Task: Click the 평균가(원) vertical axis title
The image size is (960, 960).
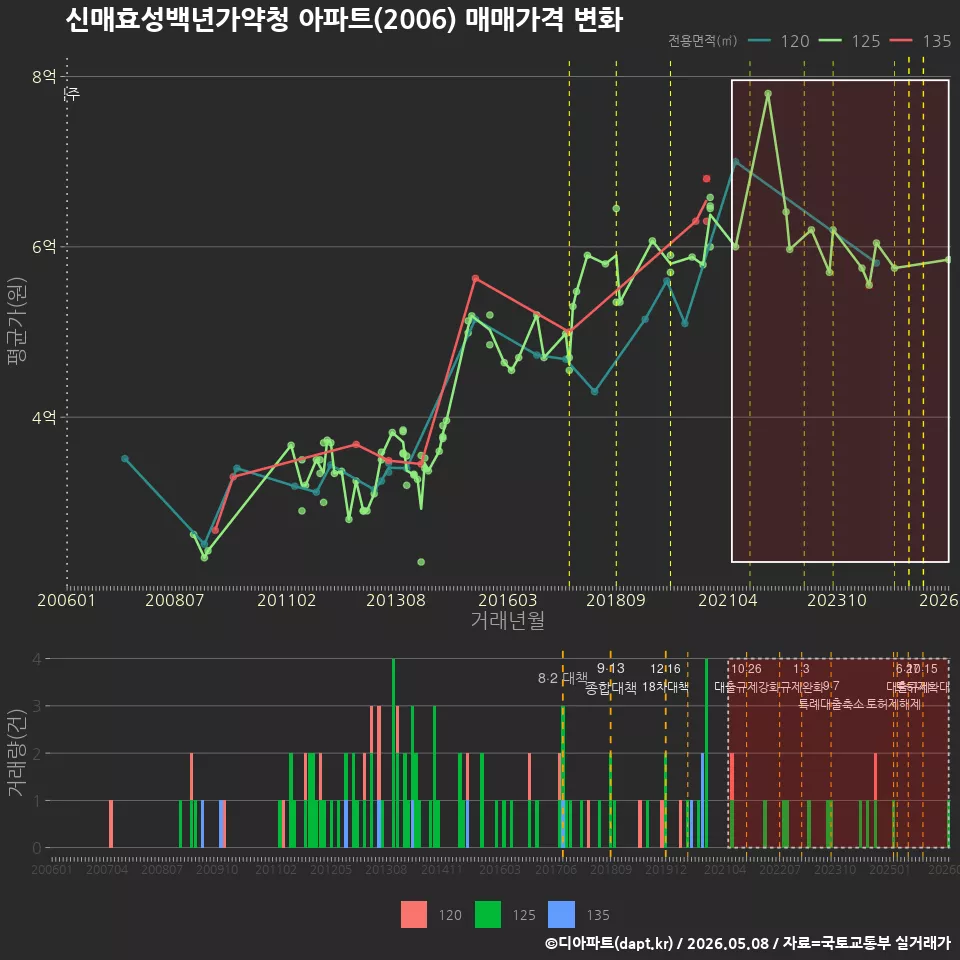Action: [x=17, y=321]
